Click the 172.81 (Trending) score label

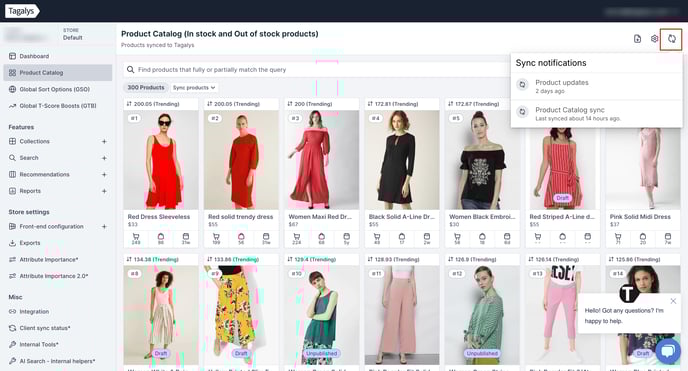[396, 104]
